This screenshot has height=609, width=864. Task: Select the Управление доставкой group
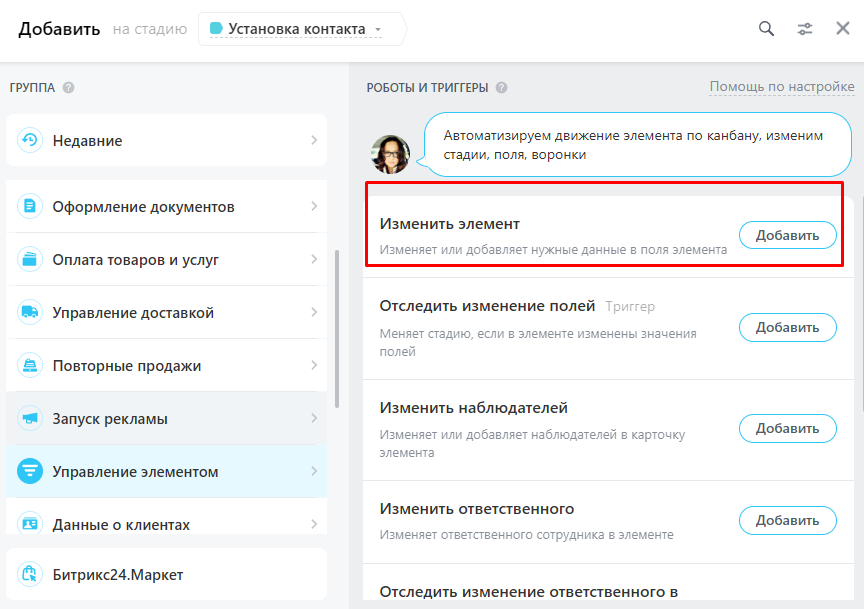[166, 312]
